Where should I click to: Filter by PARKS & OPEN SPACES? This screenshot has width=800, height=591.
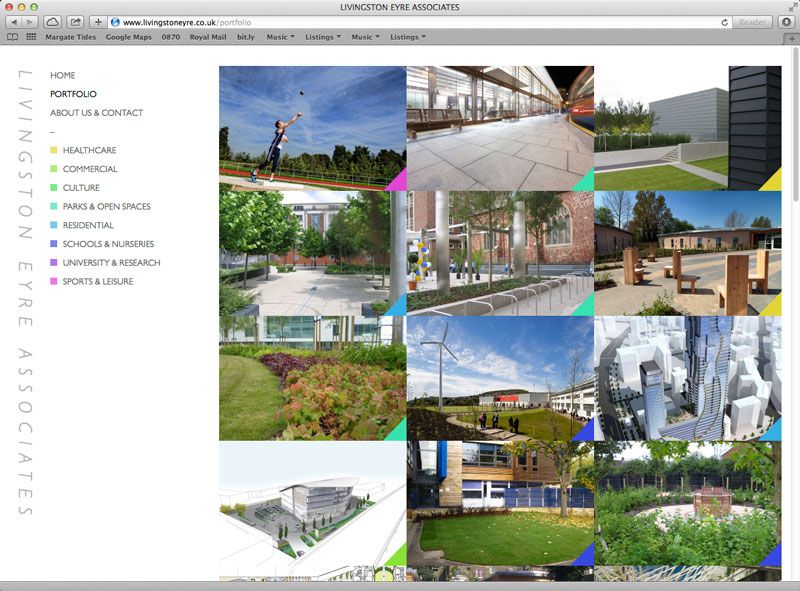coord(106,207)
